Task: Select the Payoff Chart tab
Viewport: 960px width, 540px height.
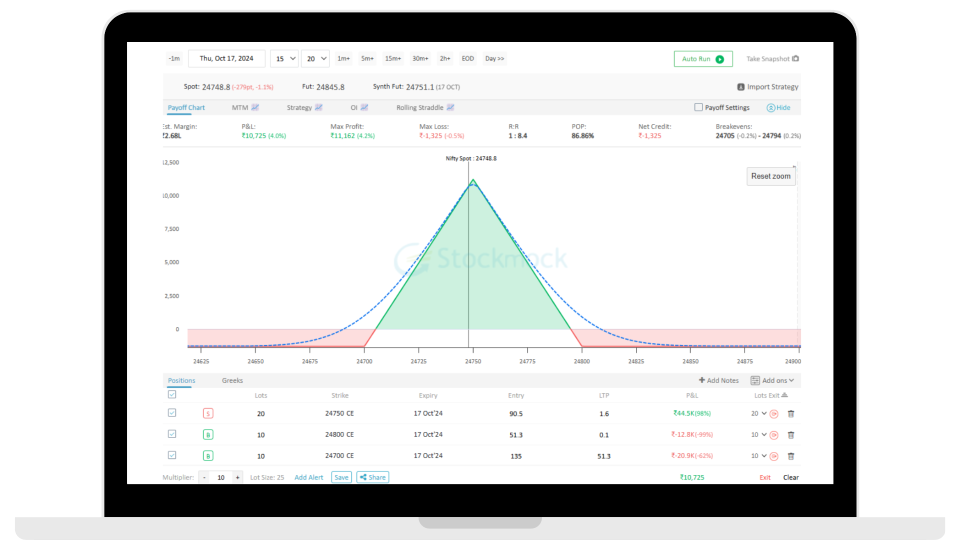Action: 186,107
